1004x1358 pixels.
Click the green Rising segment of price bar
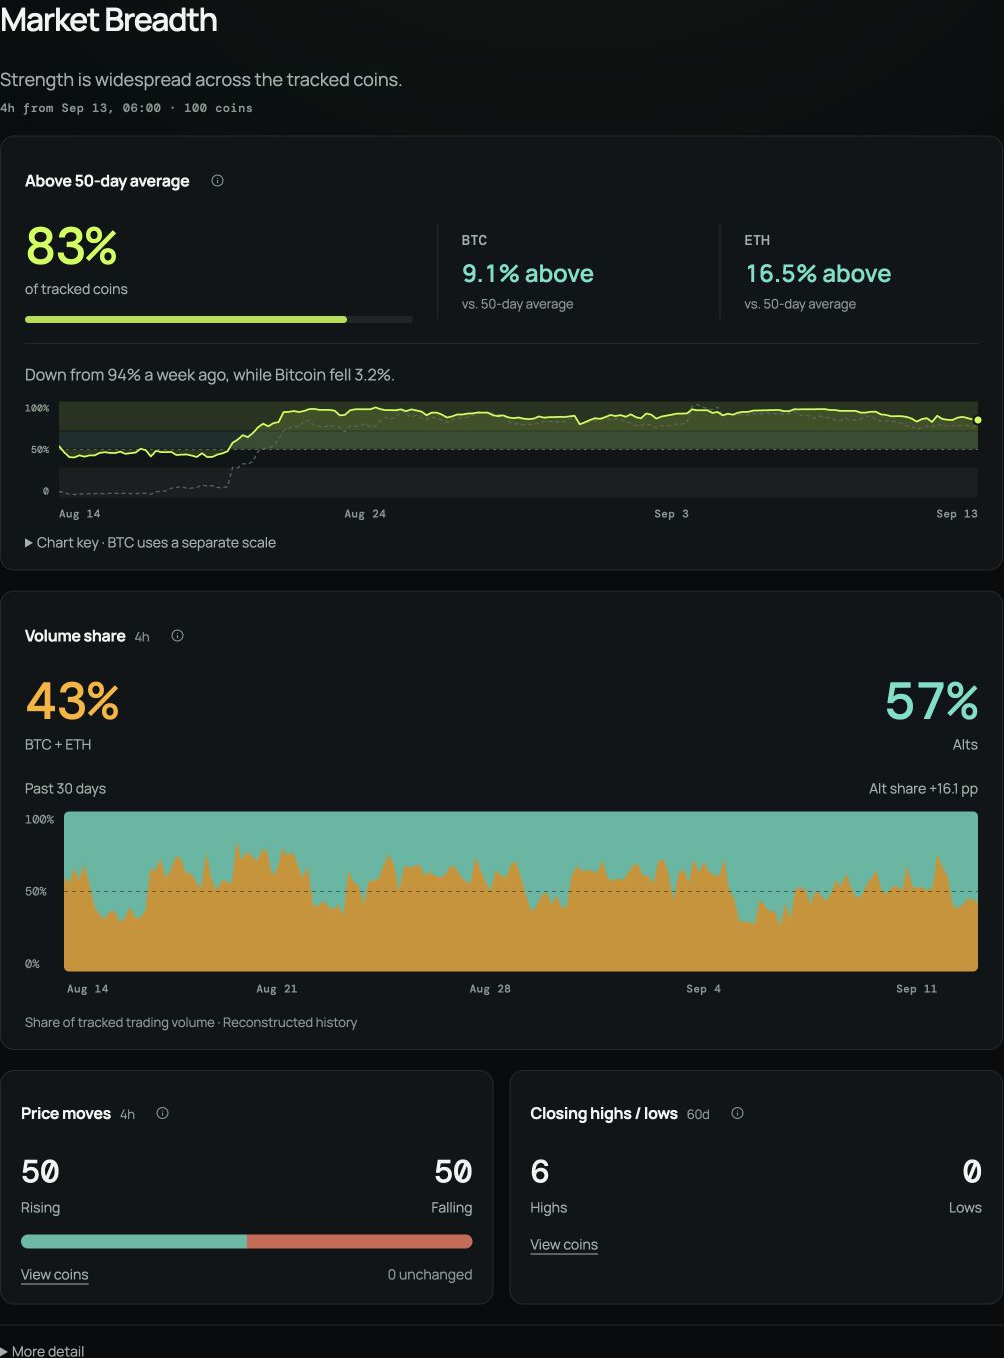coord(134,1241)
